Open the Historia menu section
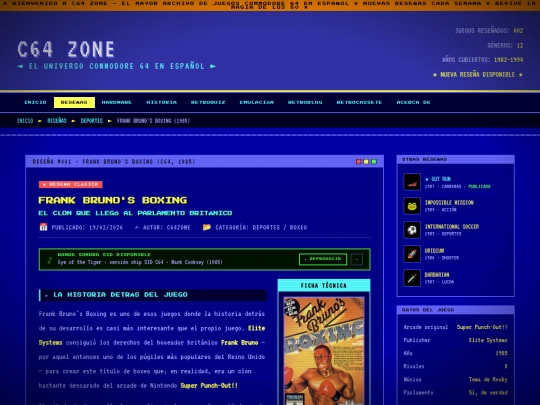Viewport: 540px width, 405px height. click(x=162, y=102)
